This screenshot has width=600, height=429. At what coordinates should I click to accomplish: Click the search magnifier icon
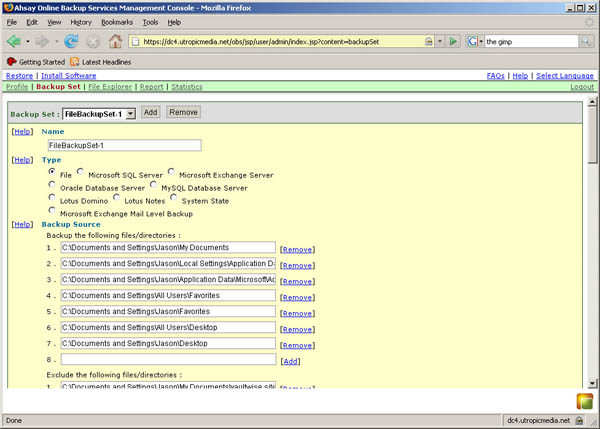586,41
